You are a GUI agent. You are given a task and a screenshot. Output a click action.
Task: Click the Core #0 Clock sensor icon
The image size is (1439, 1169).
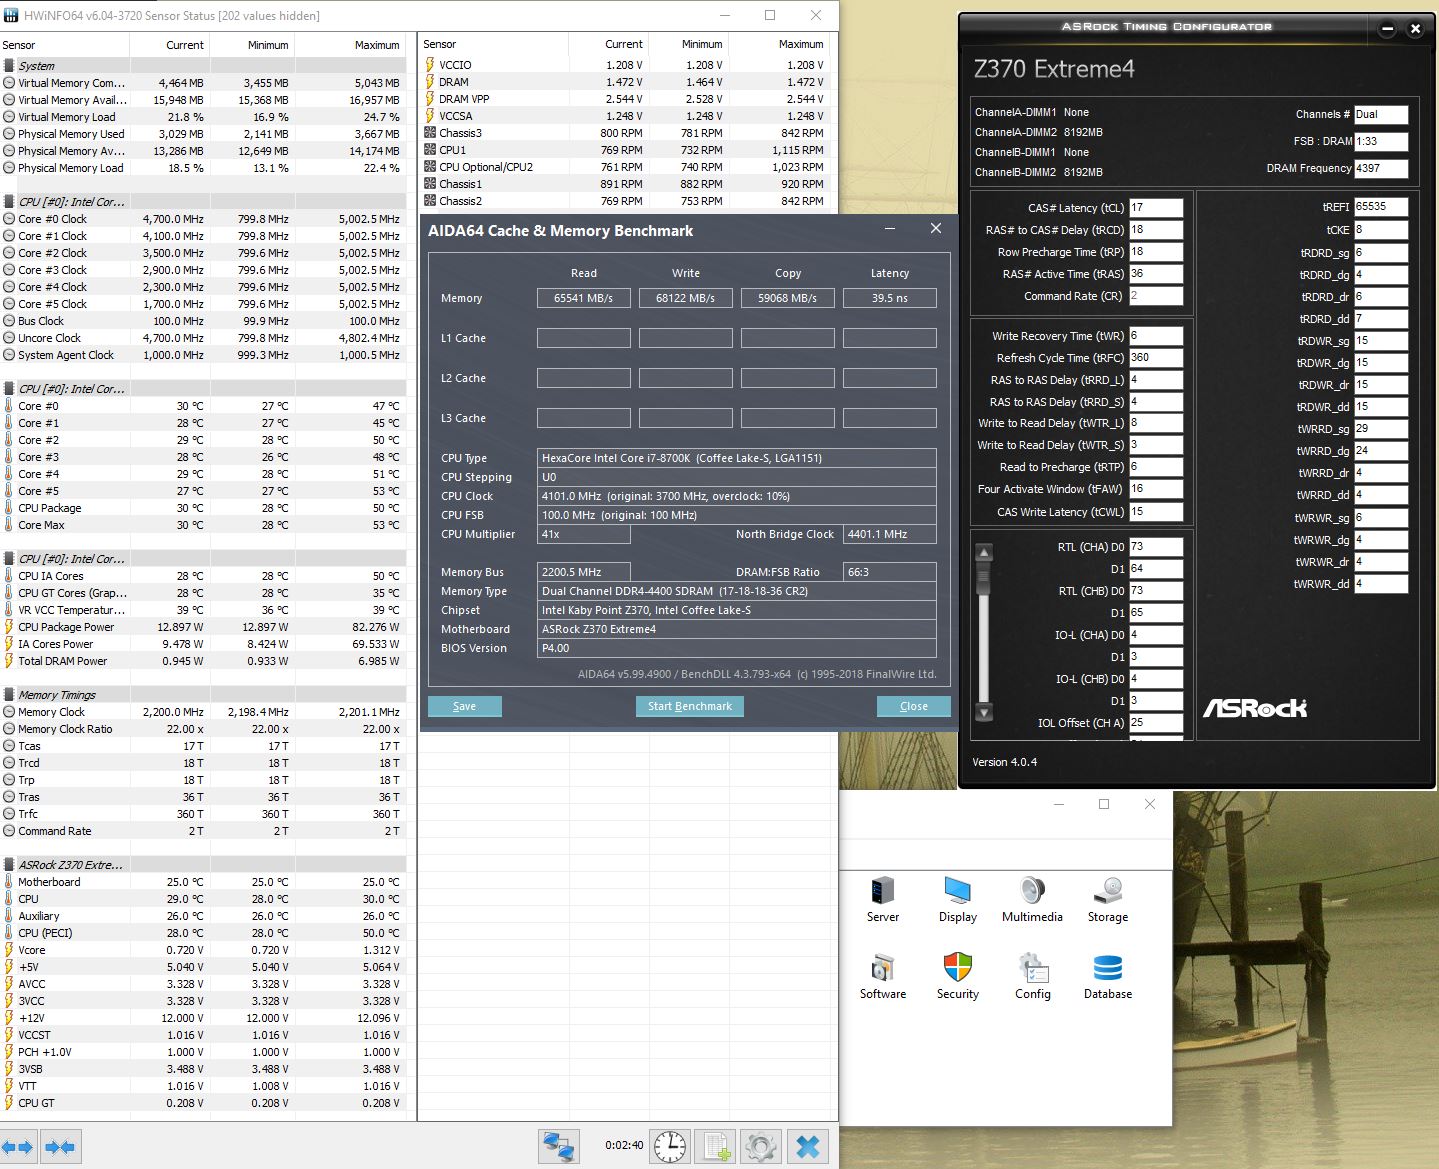[9, 219]
